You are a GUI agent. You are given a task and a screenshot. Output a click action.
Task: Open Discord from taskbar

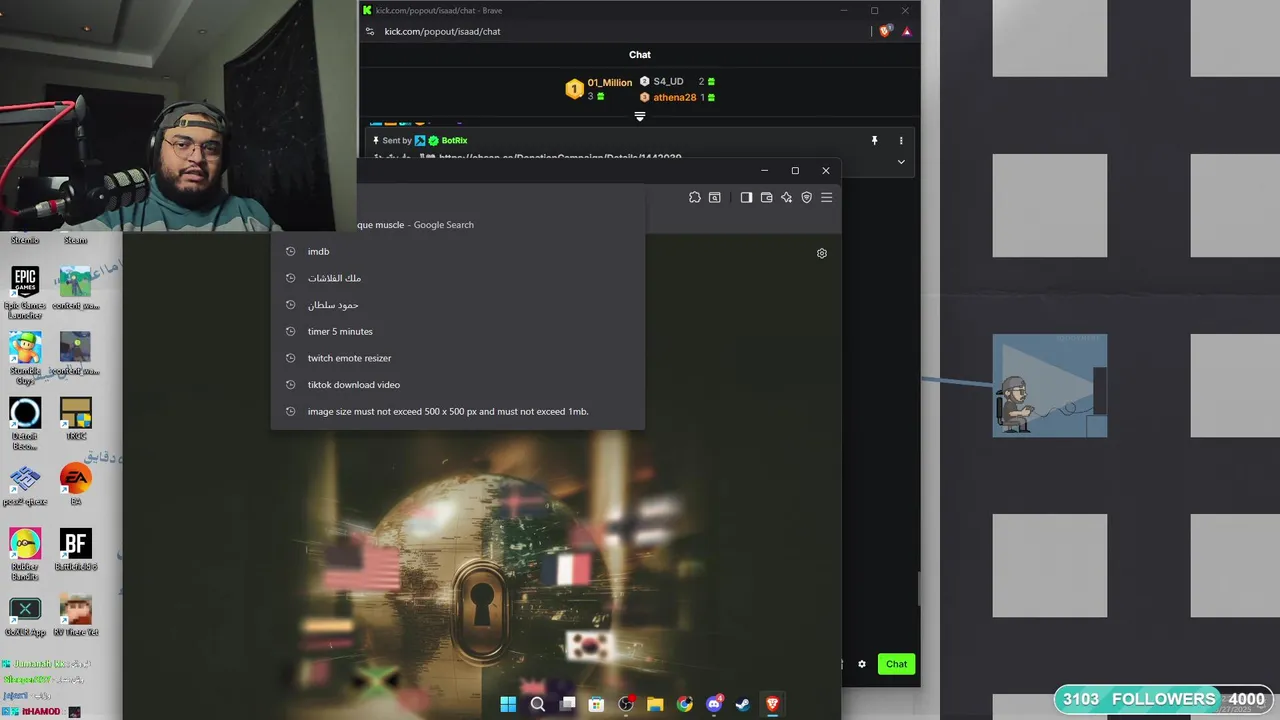(x=714, y=704)
